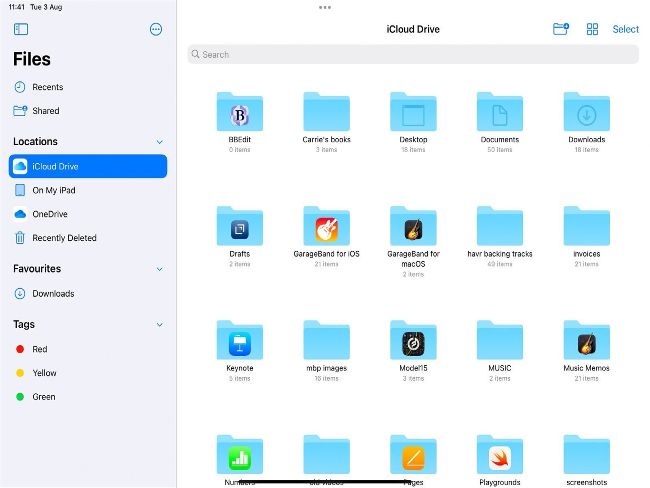650x488 pixels.
Task: Open the sidebar more options ellipsis
Action: [x=156, y=30]
